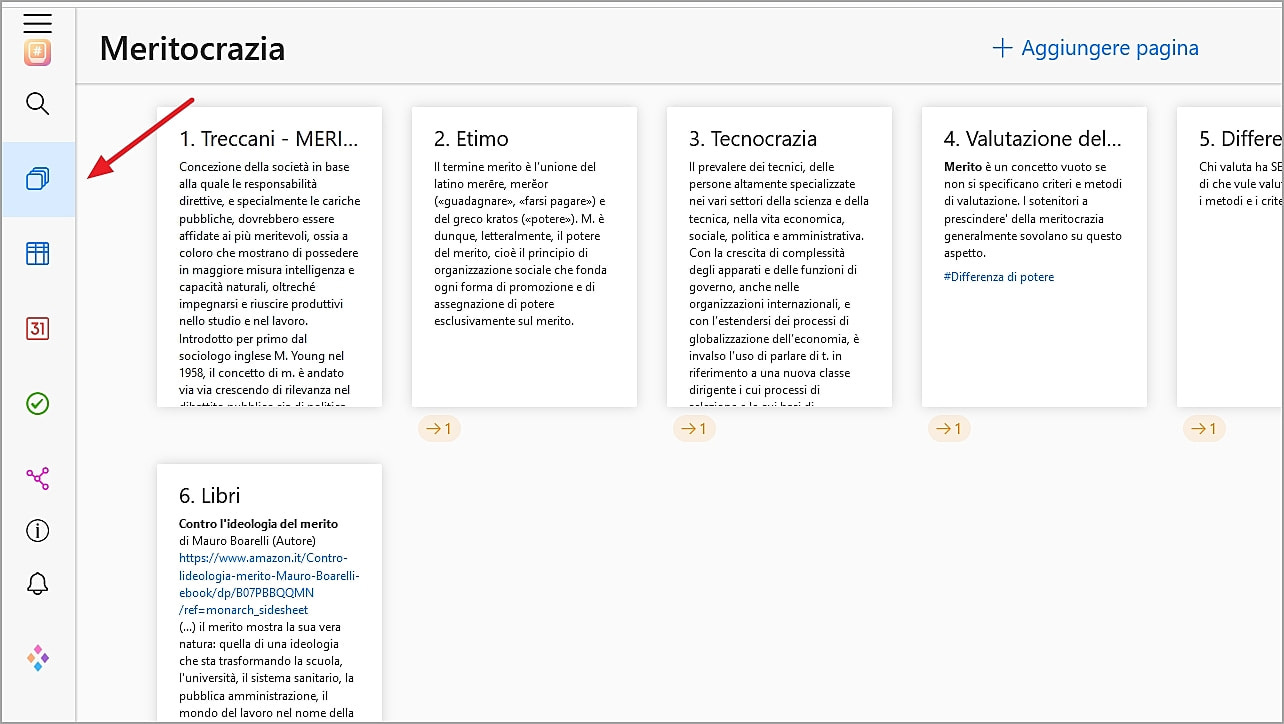
Task: Click link badge under Tecnocrazia card
Action: 694,429
